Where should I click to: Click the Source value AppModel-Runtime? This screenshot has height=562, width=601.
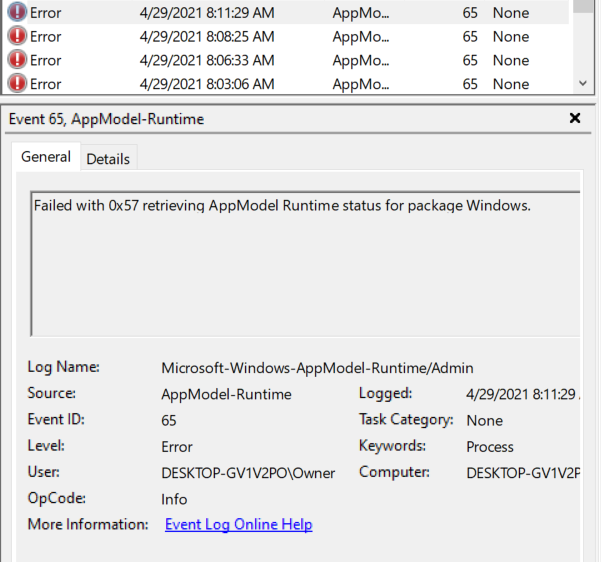coord(226,394)
